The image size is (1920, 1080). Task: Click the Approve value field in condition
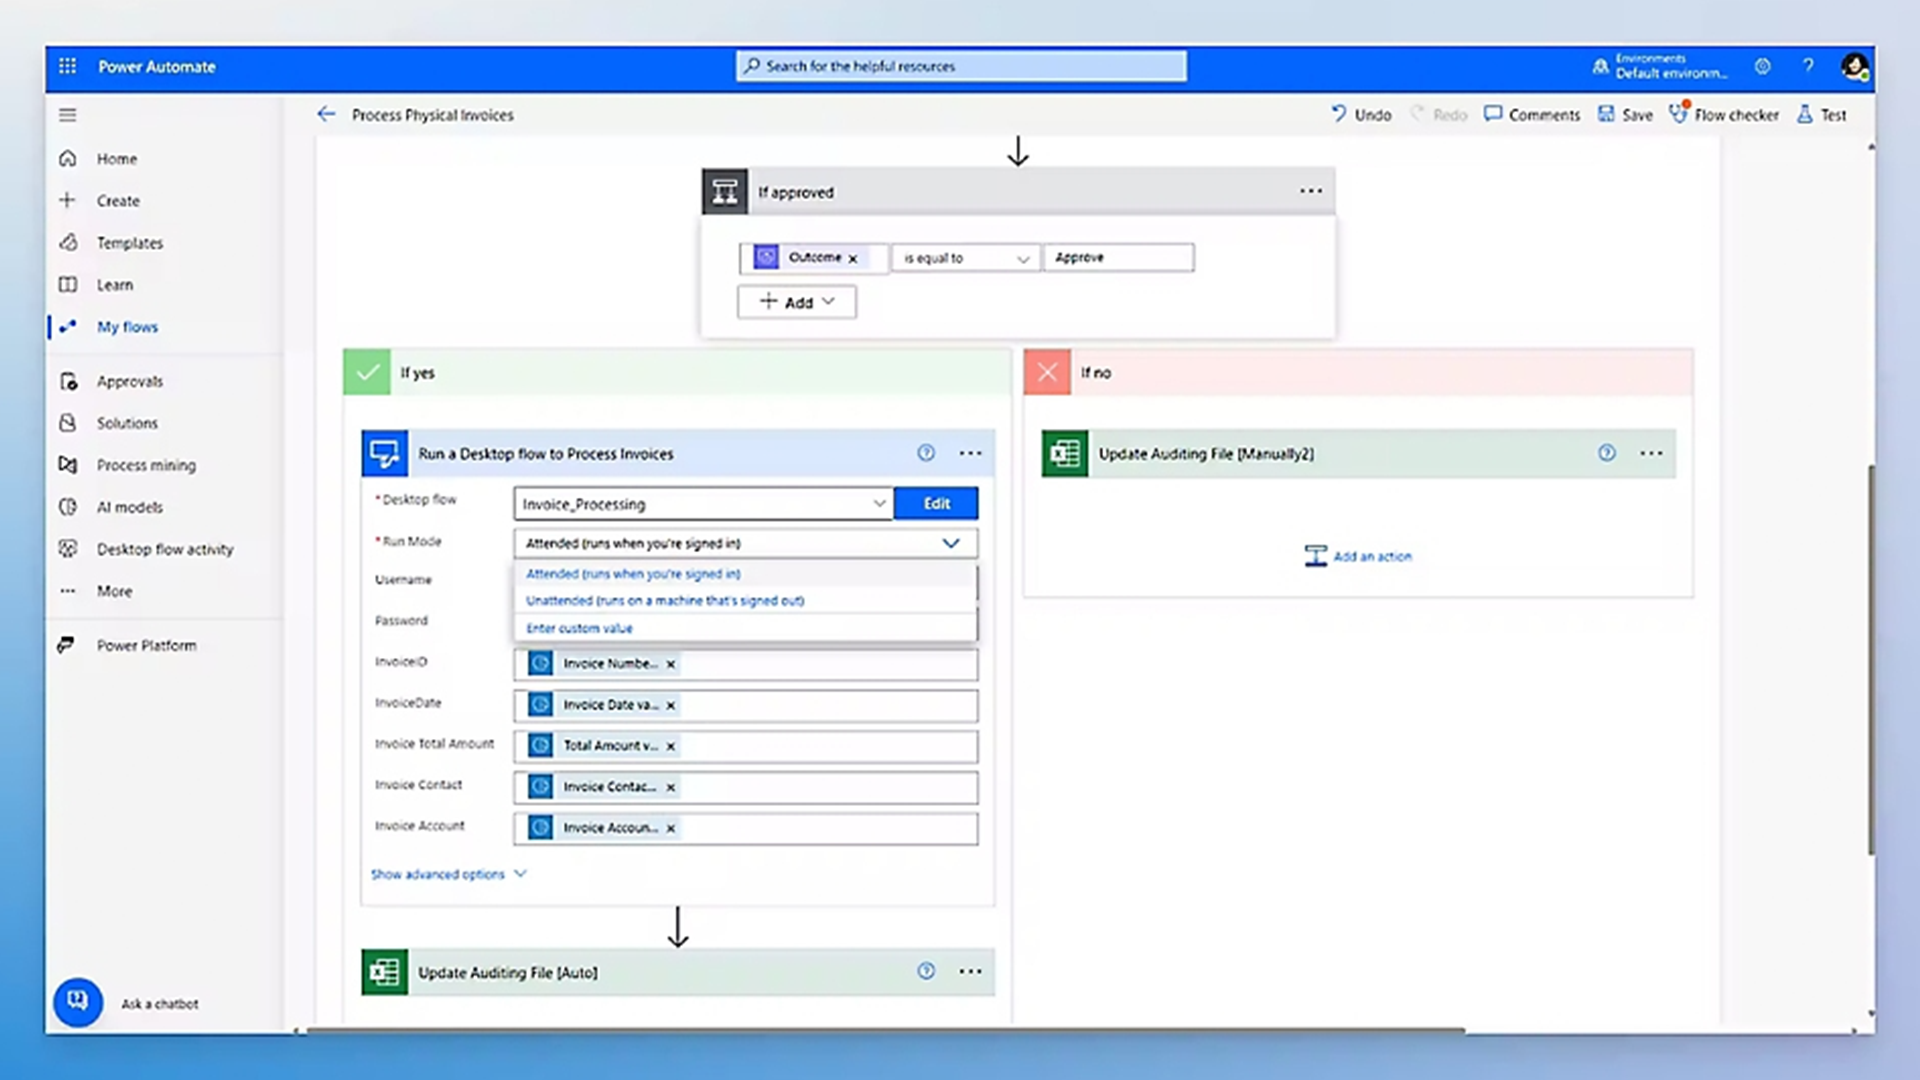[1118, 258]
